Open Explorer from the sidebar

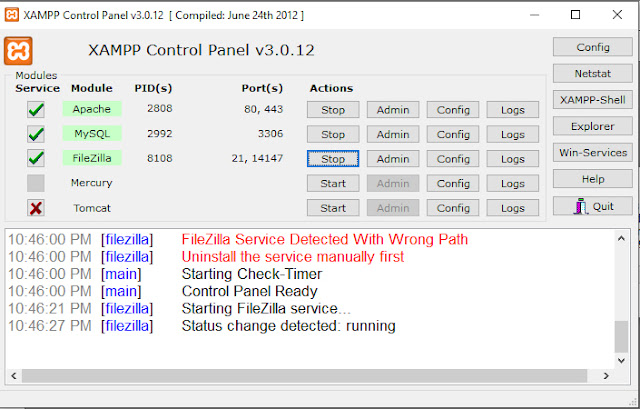[593, 126]
